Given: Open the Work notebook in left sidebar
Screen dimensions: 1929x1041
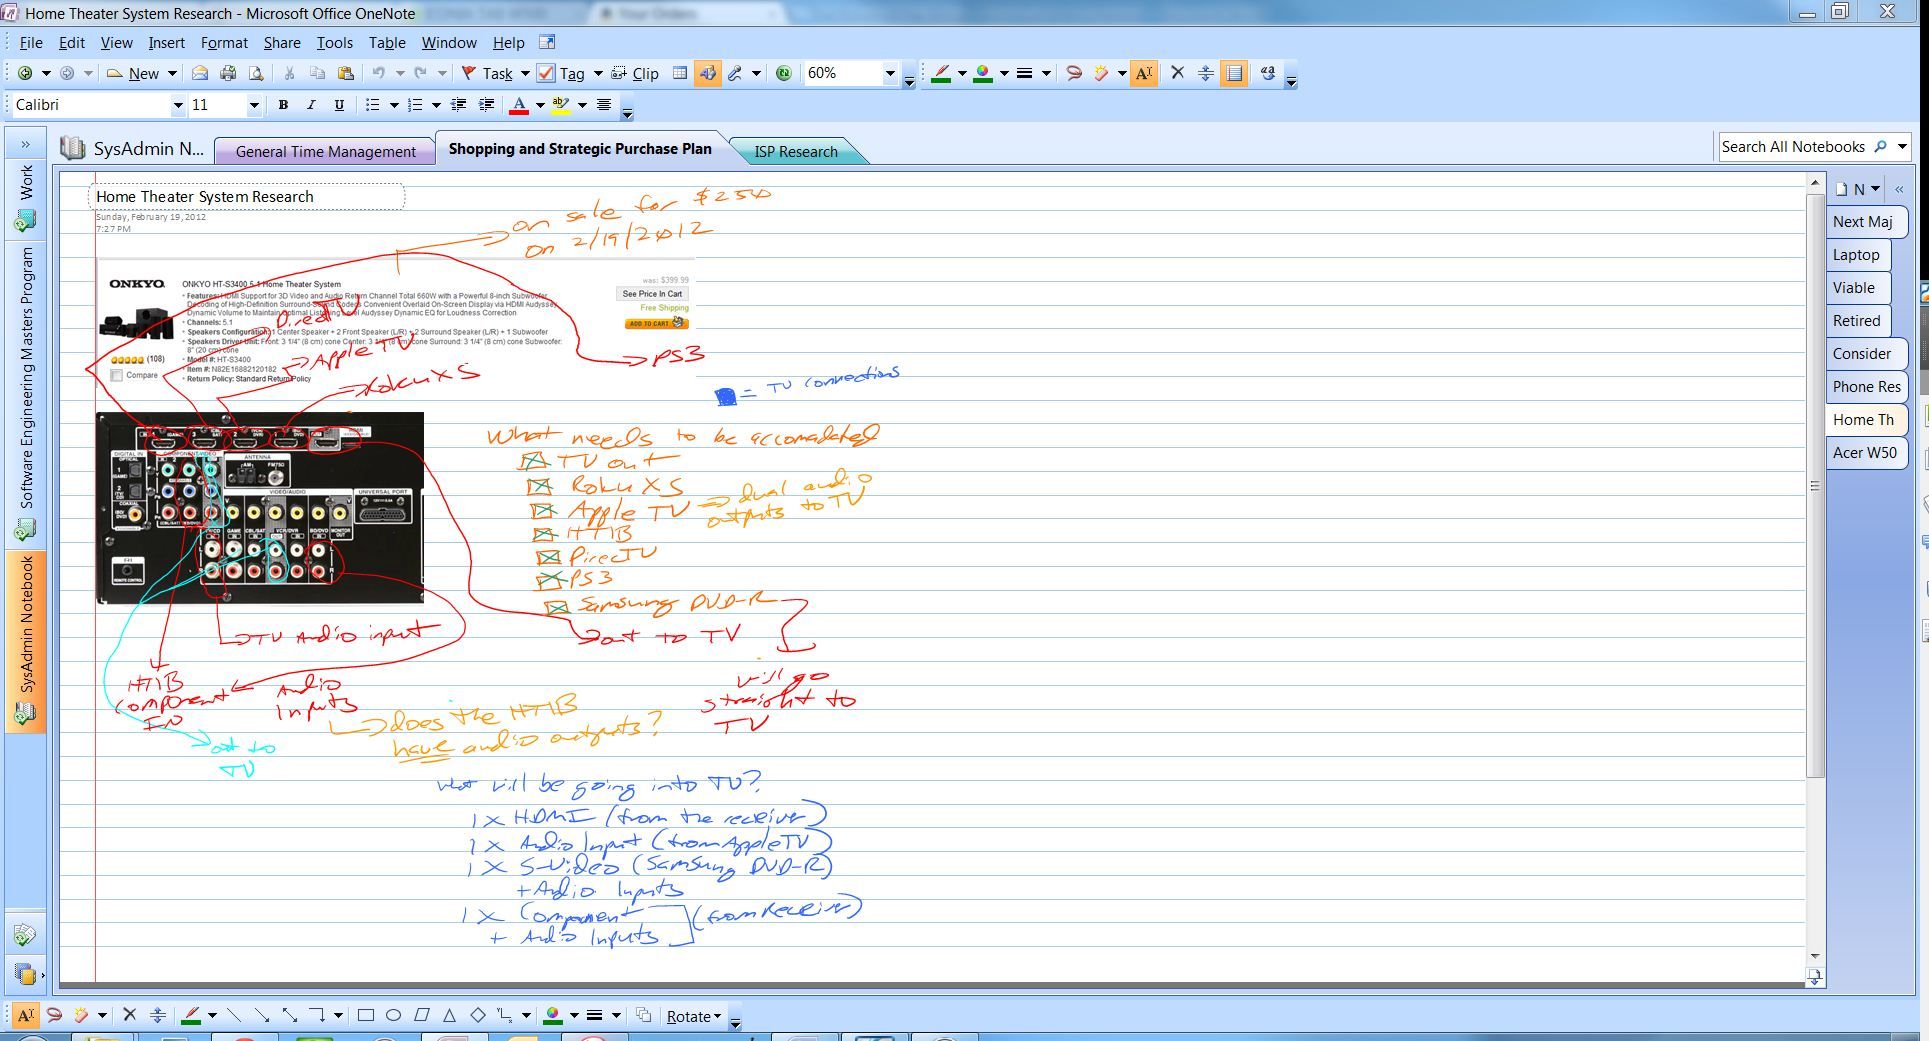Looking at the screenshot, I should pos(25,198).
